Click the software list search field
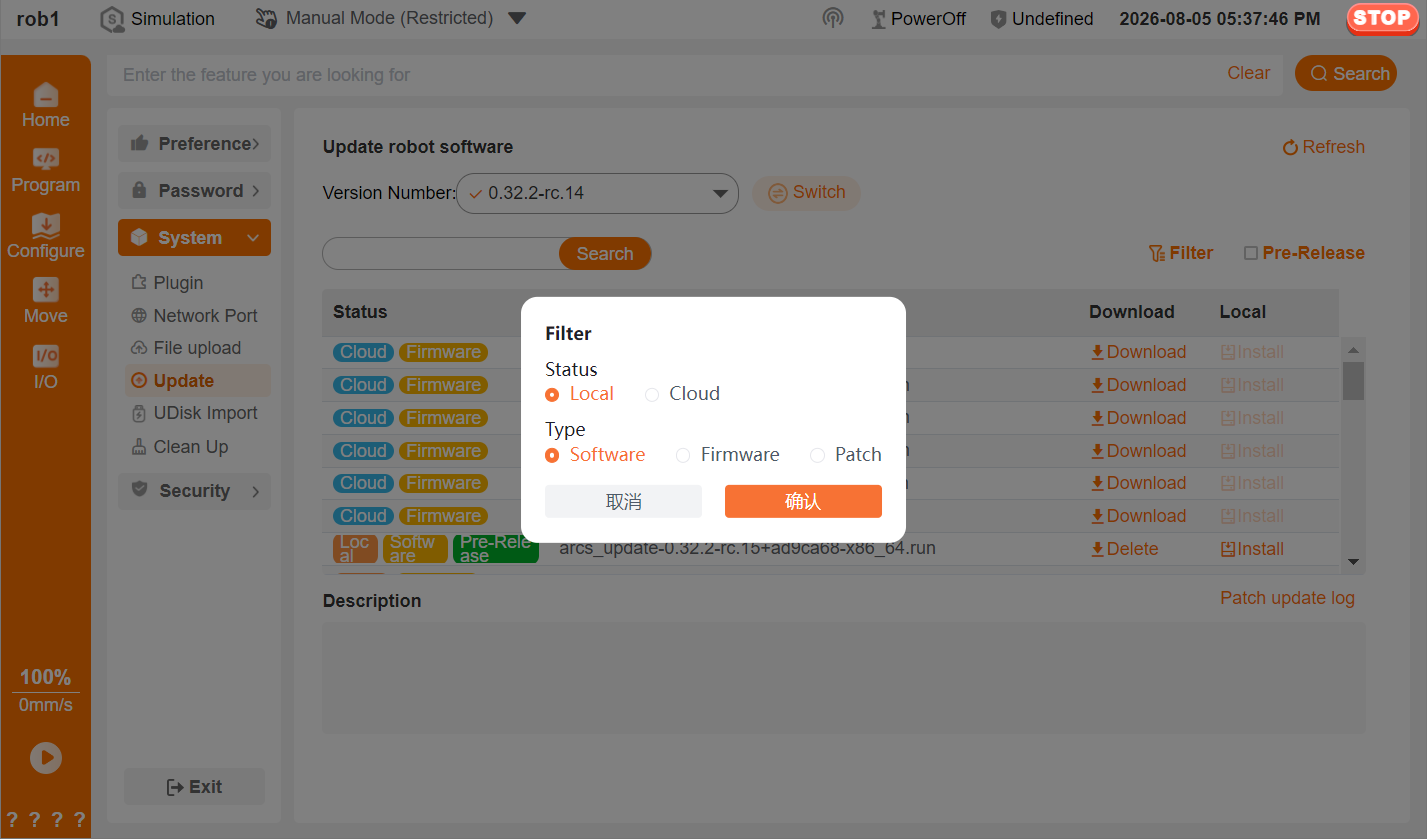1427x839 pixels. 441,254
